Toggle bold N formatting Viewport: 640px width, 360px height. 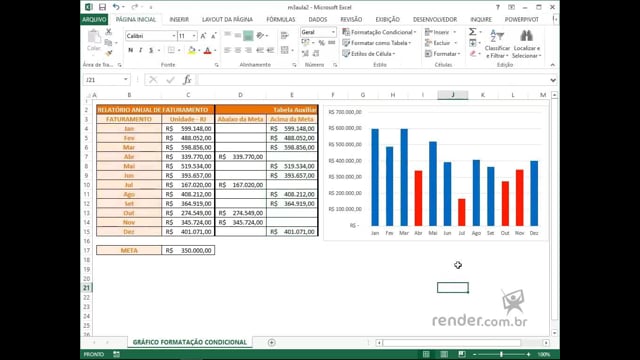pyautogui.click(x=131, y=50)
